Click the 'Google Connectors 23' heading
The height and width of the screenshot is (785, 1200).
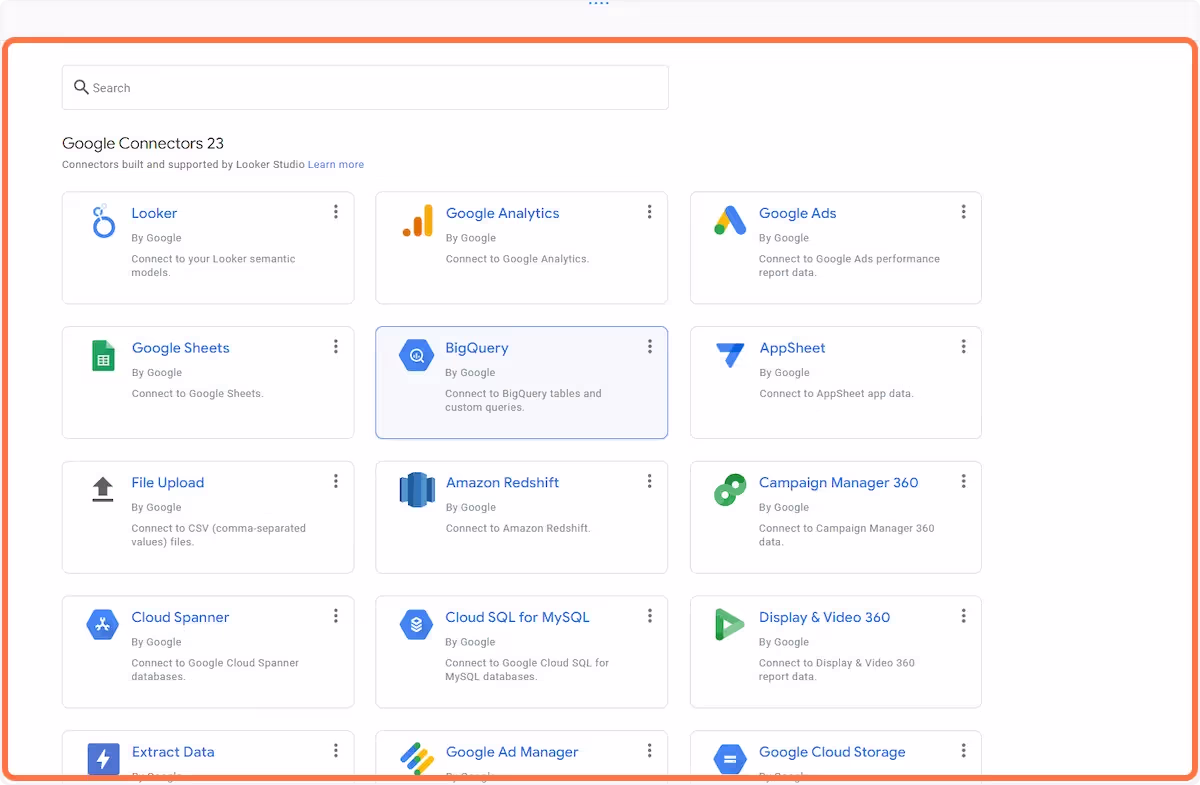pos(143,144)
